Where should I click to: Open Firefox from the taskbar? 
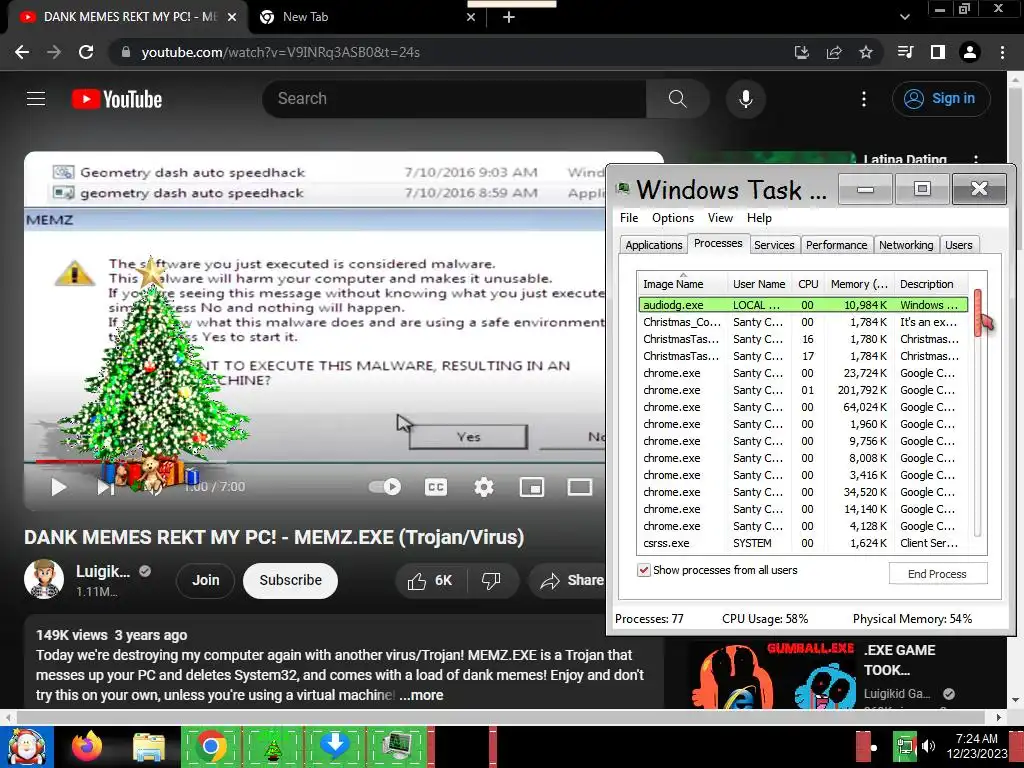tap(87, 746)
